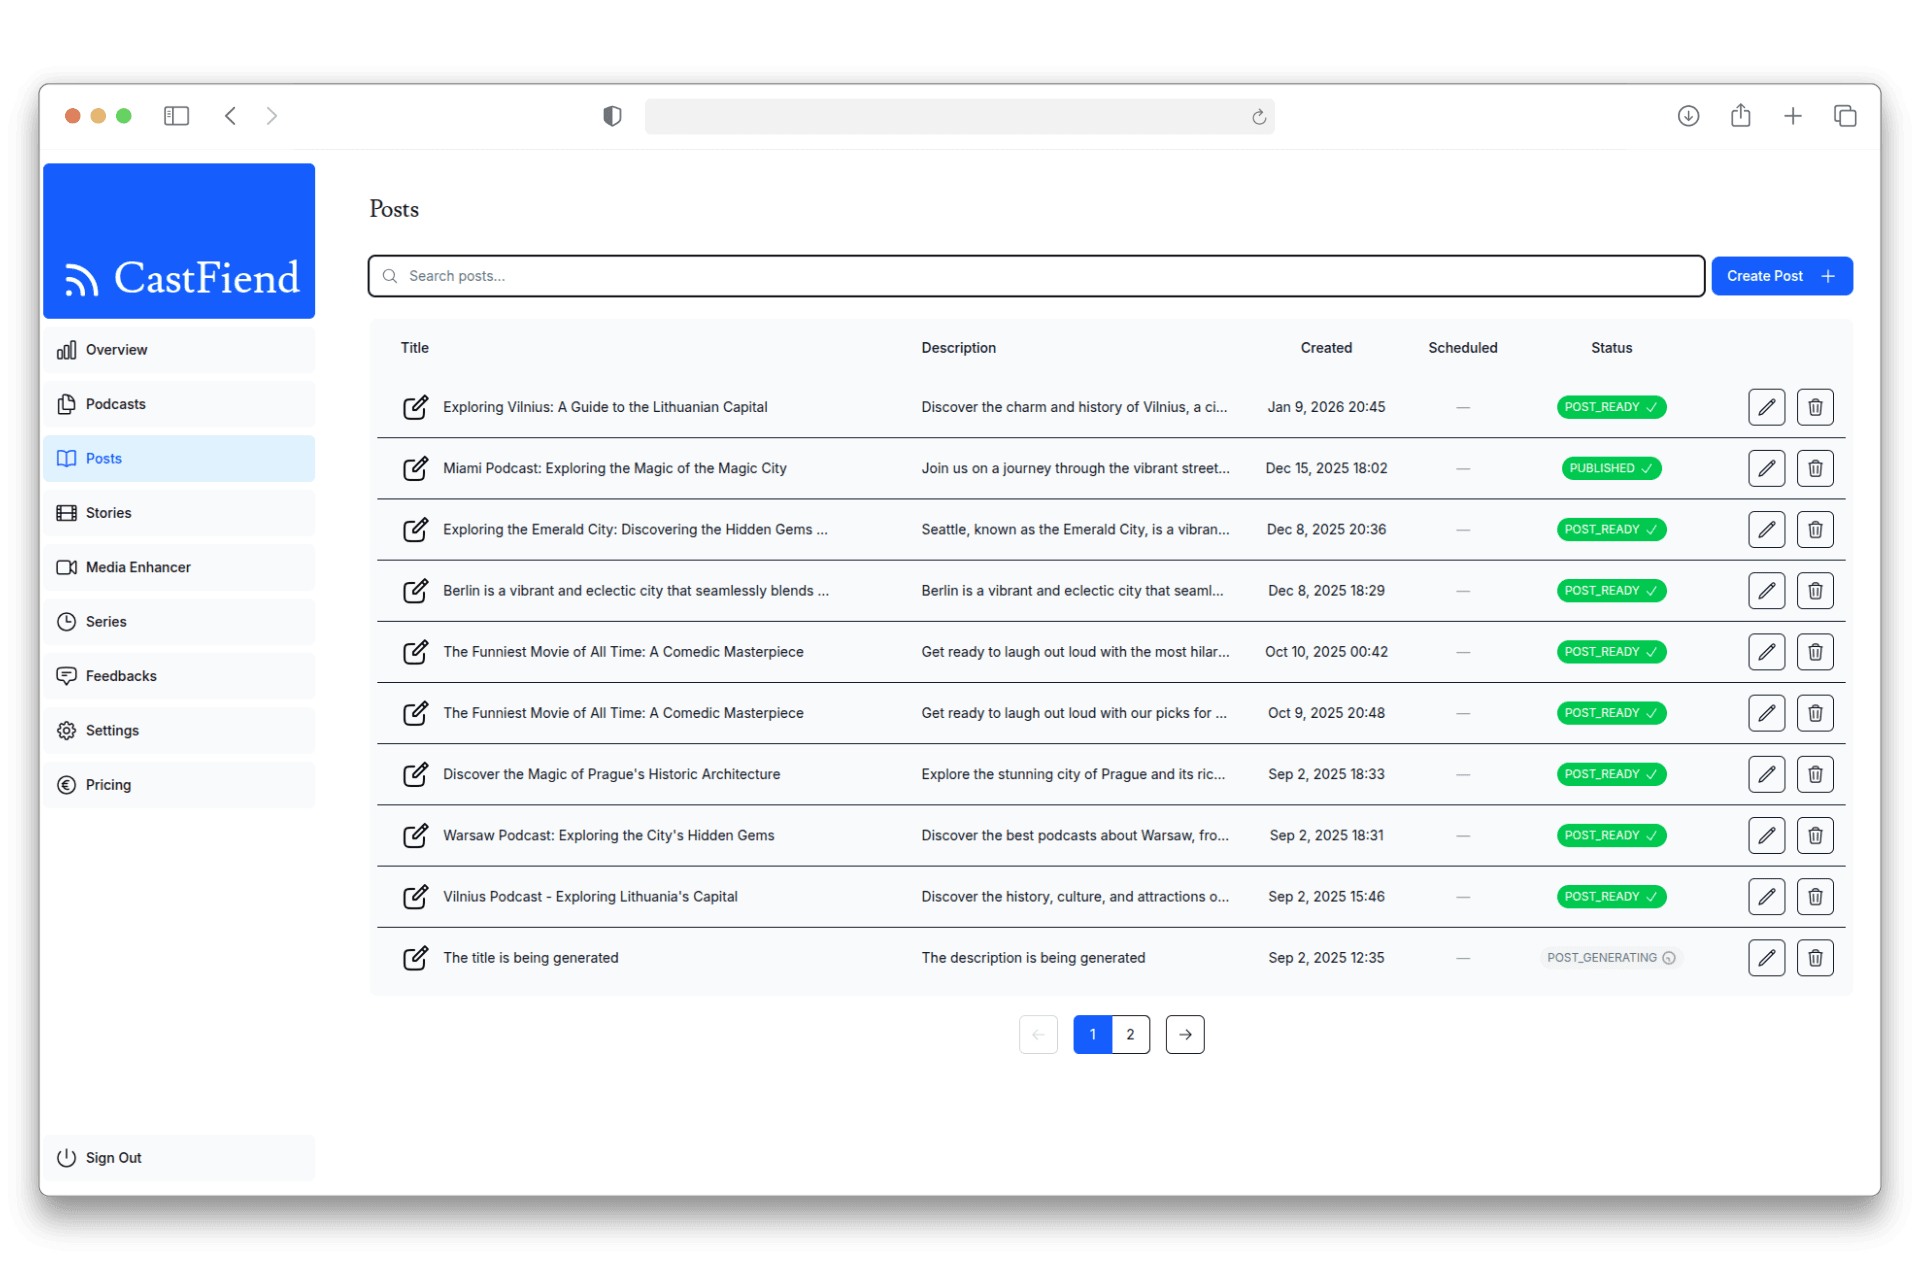1920x1280 pixels.
Task: Click the Title column header
Action: [414, 348]
